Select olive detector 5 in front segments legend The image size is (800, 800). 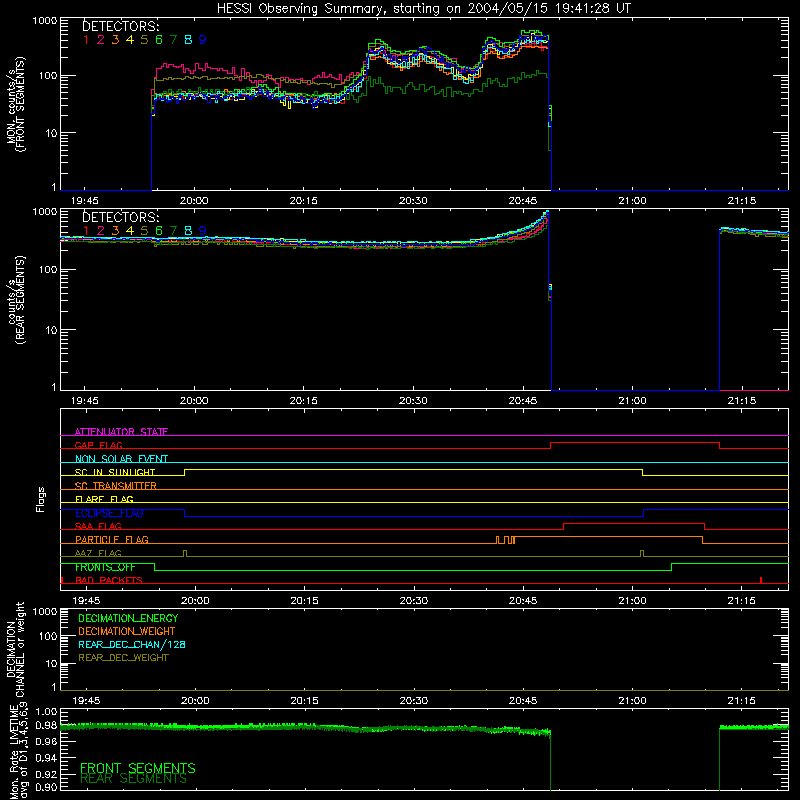(x=144, y=40)
